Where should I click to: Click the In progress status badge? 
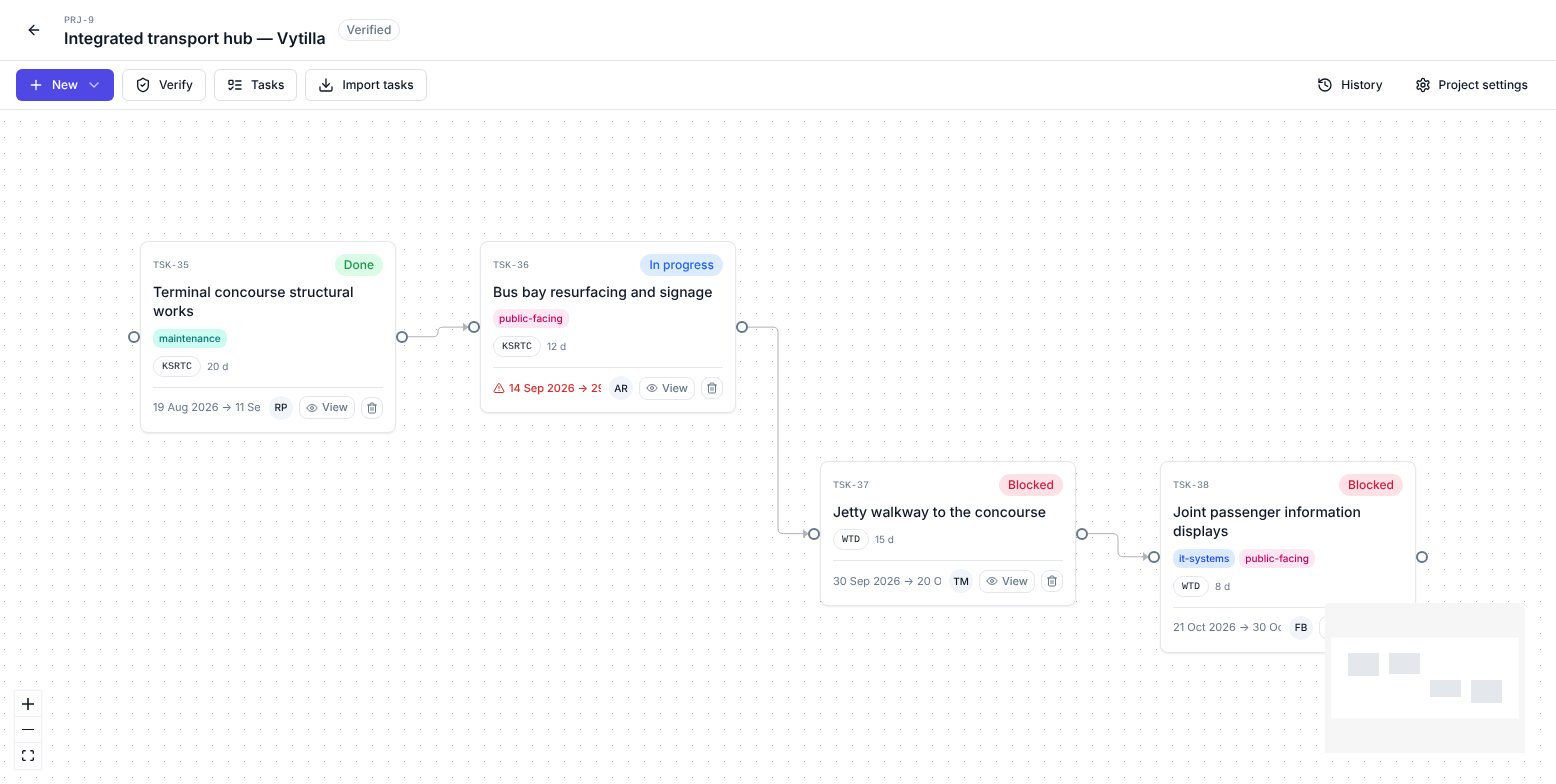click(x=681, y=265)
